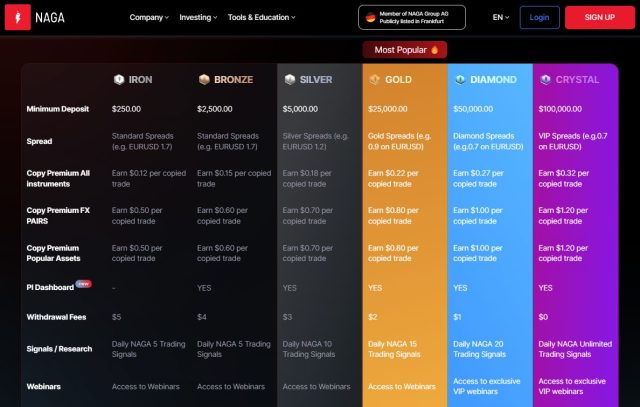
Task: Select the GOLD column heading
Action: click(398, 80)
